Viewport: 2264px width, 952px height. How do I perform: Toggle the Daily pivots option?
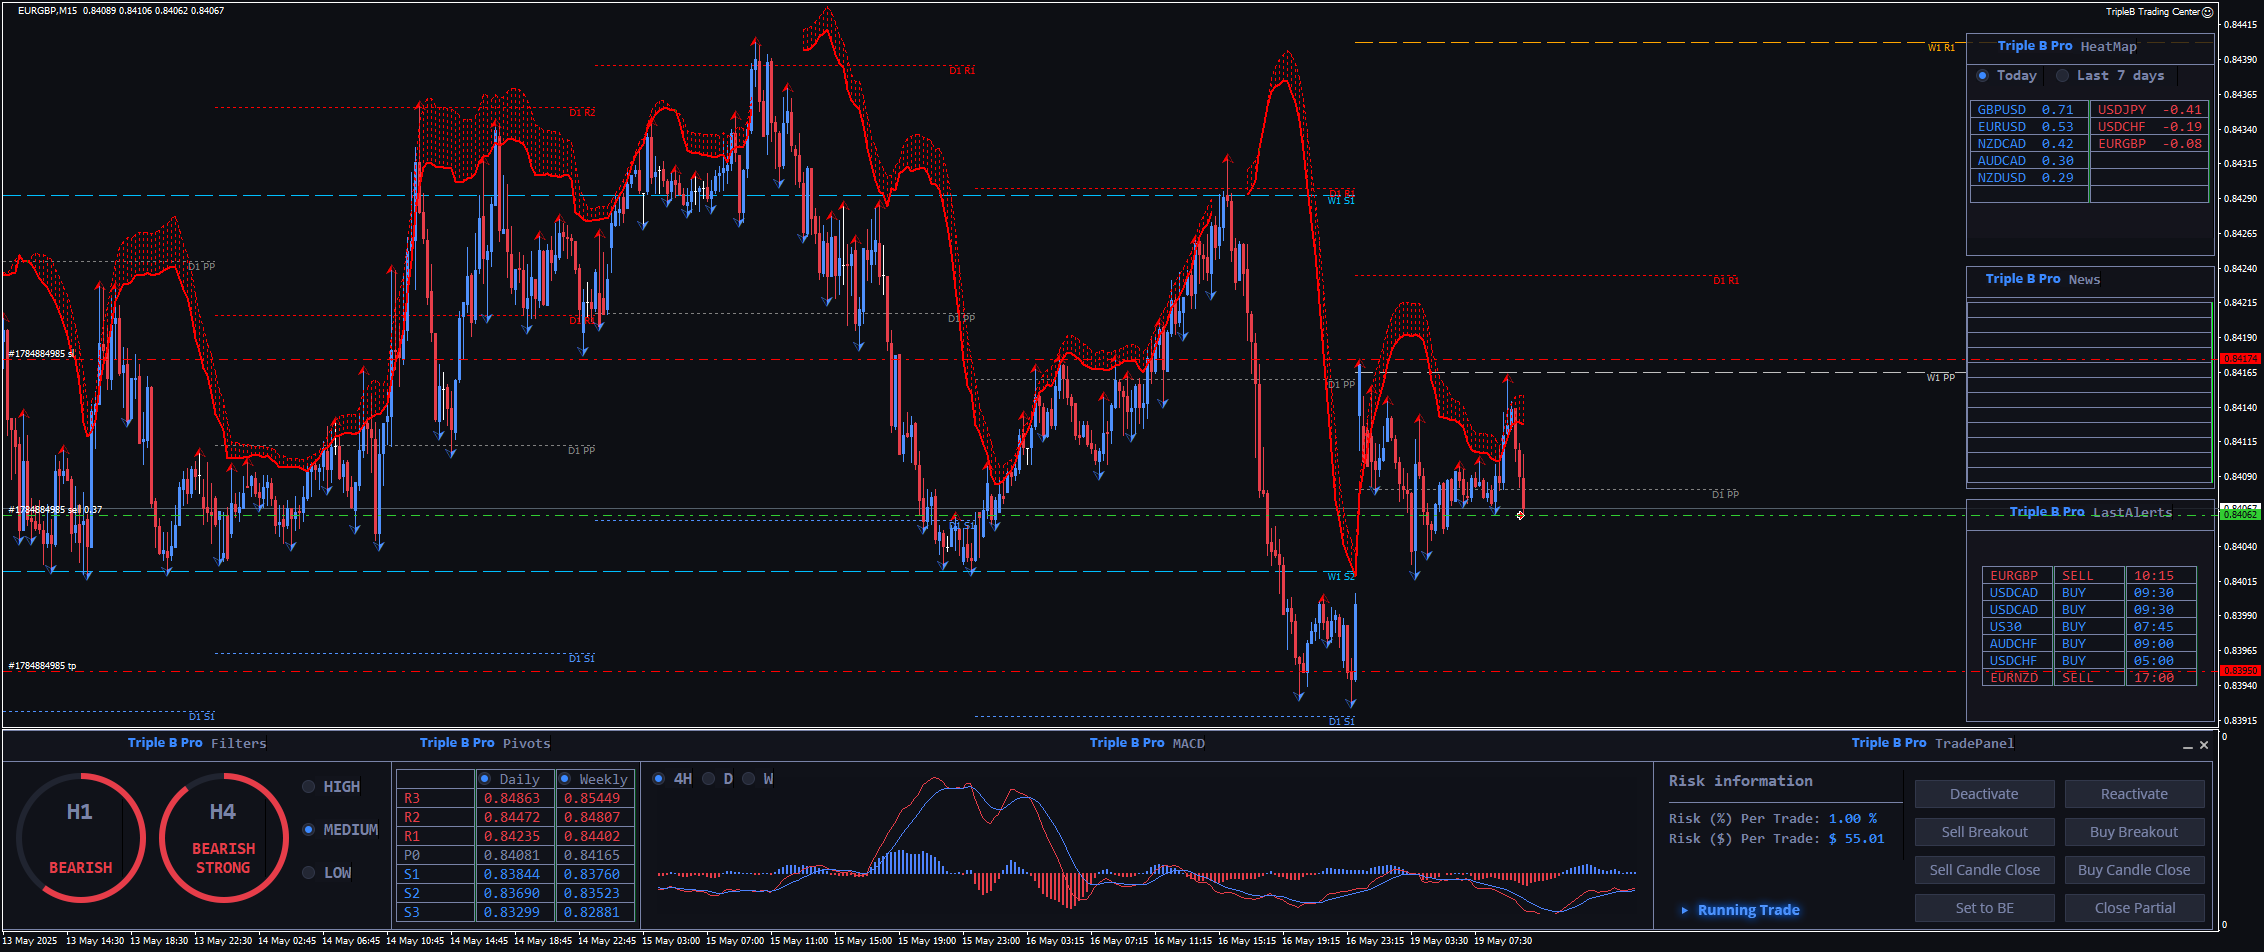485,779
